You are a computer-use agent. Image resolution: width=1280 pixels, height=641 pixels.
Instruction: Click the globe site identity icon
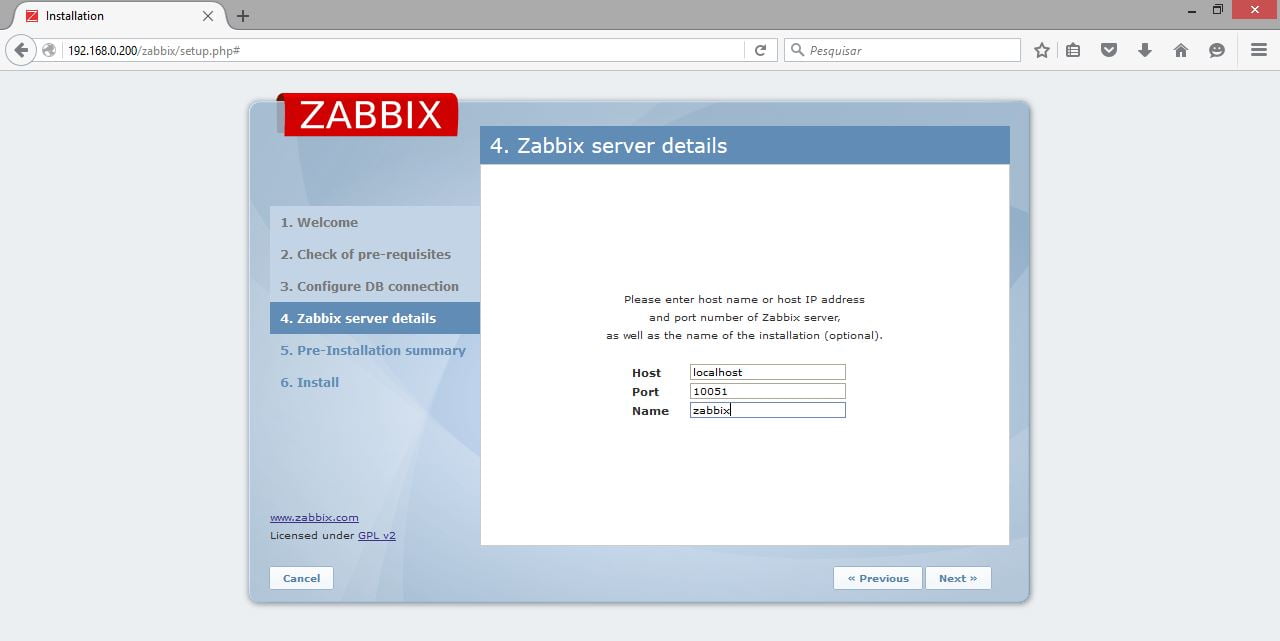49,50
